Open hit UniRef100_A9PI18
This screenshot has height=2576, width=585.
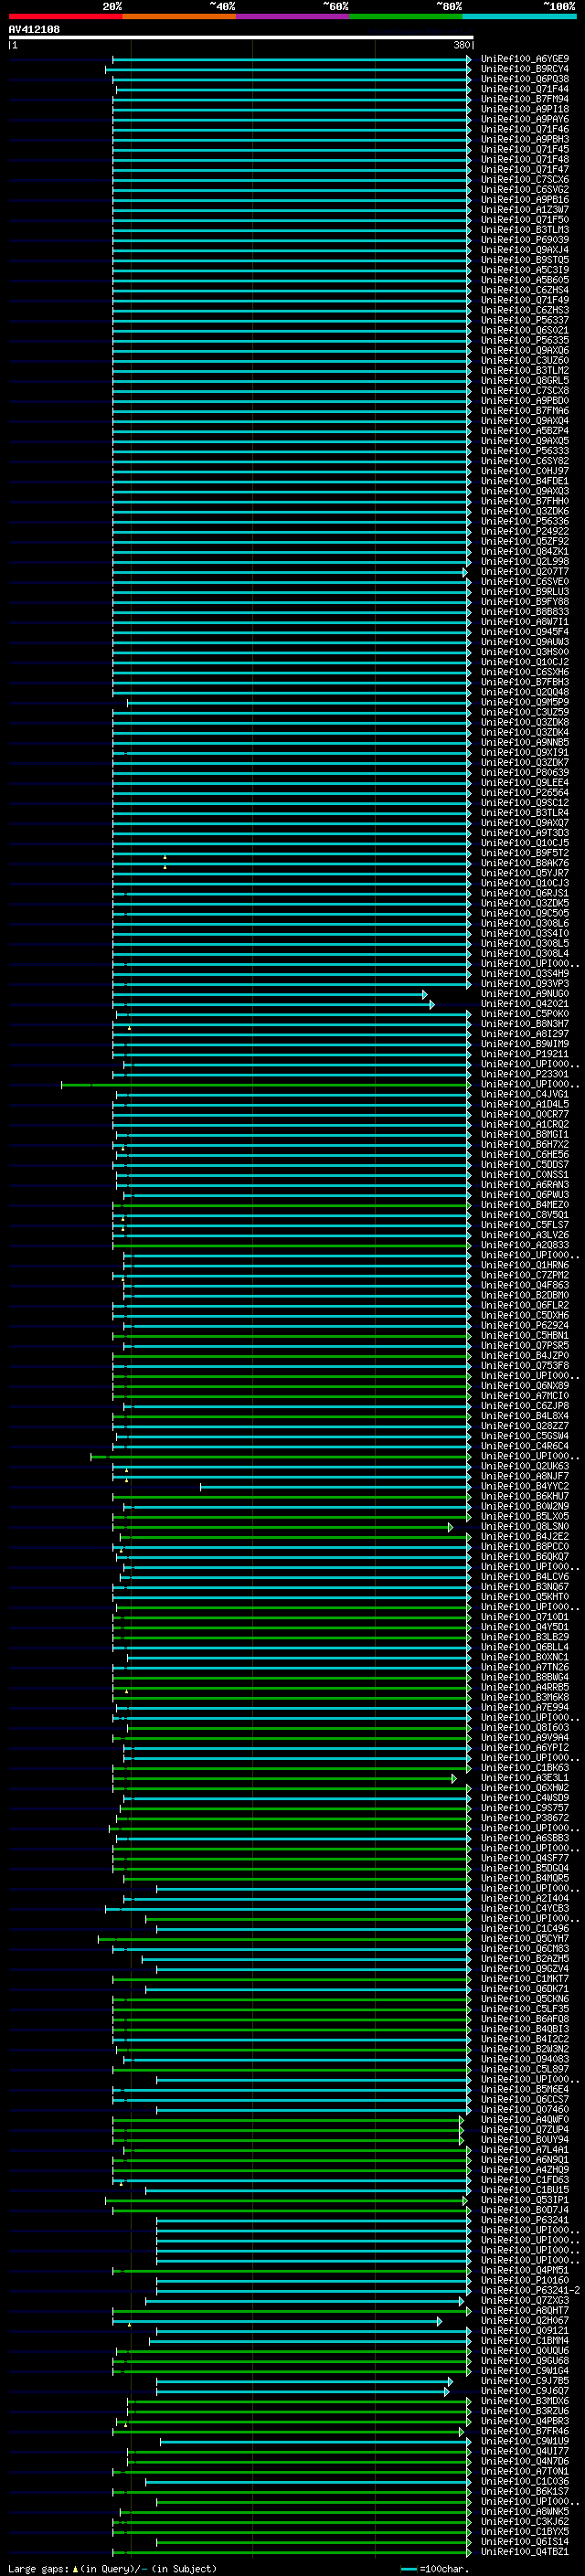click(x=525, y=109)
